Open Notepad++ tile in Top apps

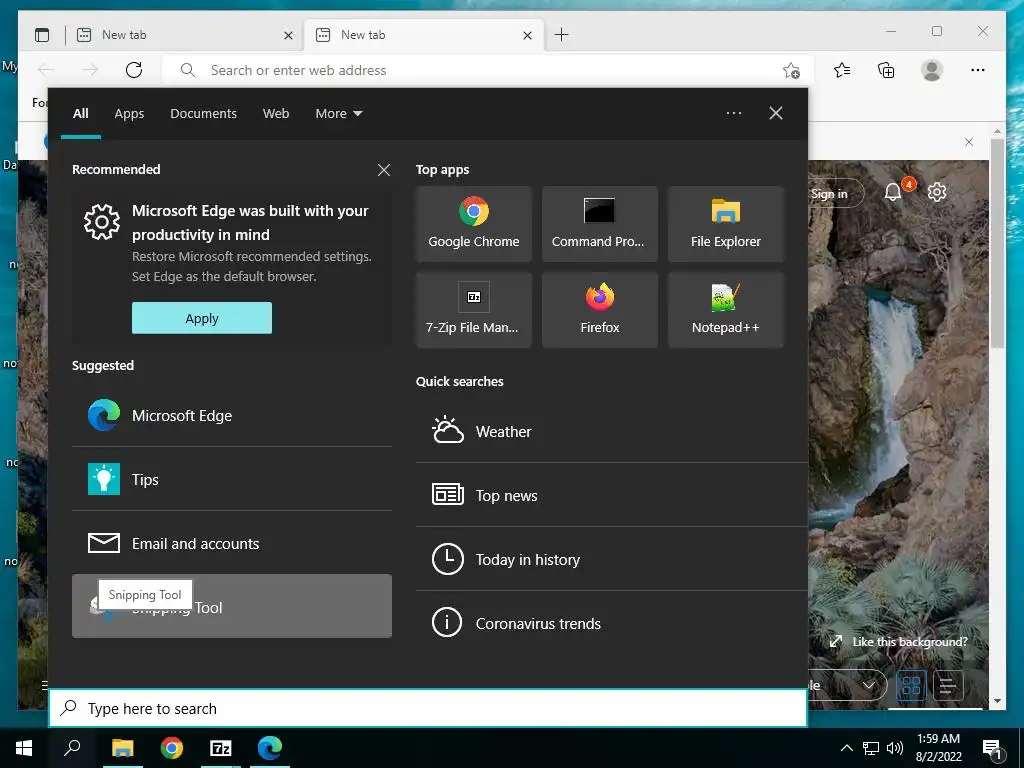pyautogui.click(x=726, y=310)
